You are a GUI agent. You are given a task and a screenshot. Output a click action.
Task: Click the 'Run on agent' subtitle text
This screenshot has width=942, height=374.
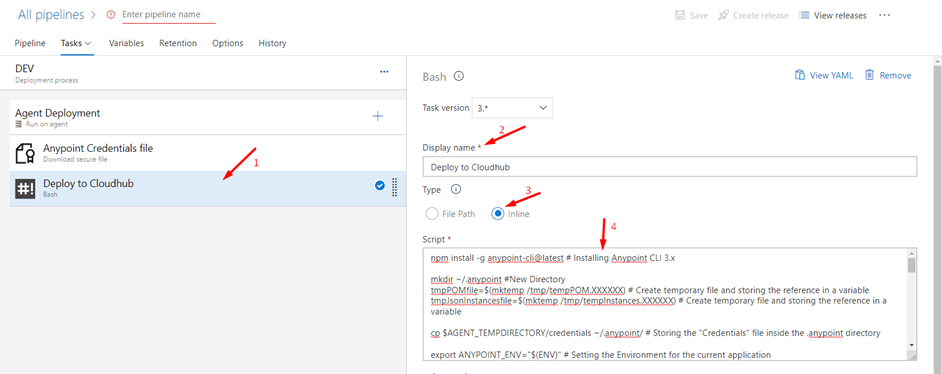pos(46,124)
